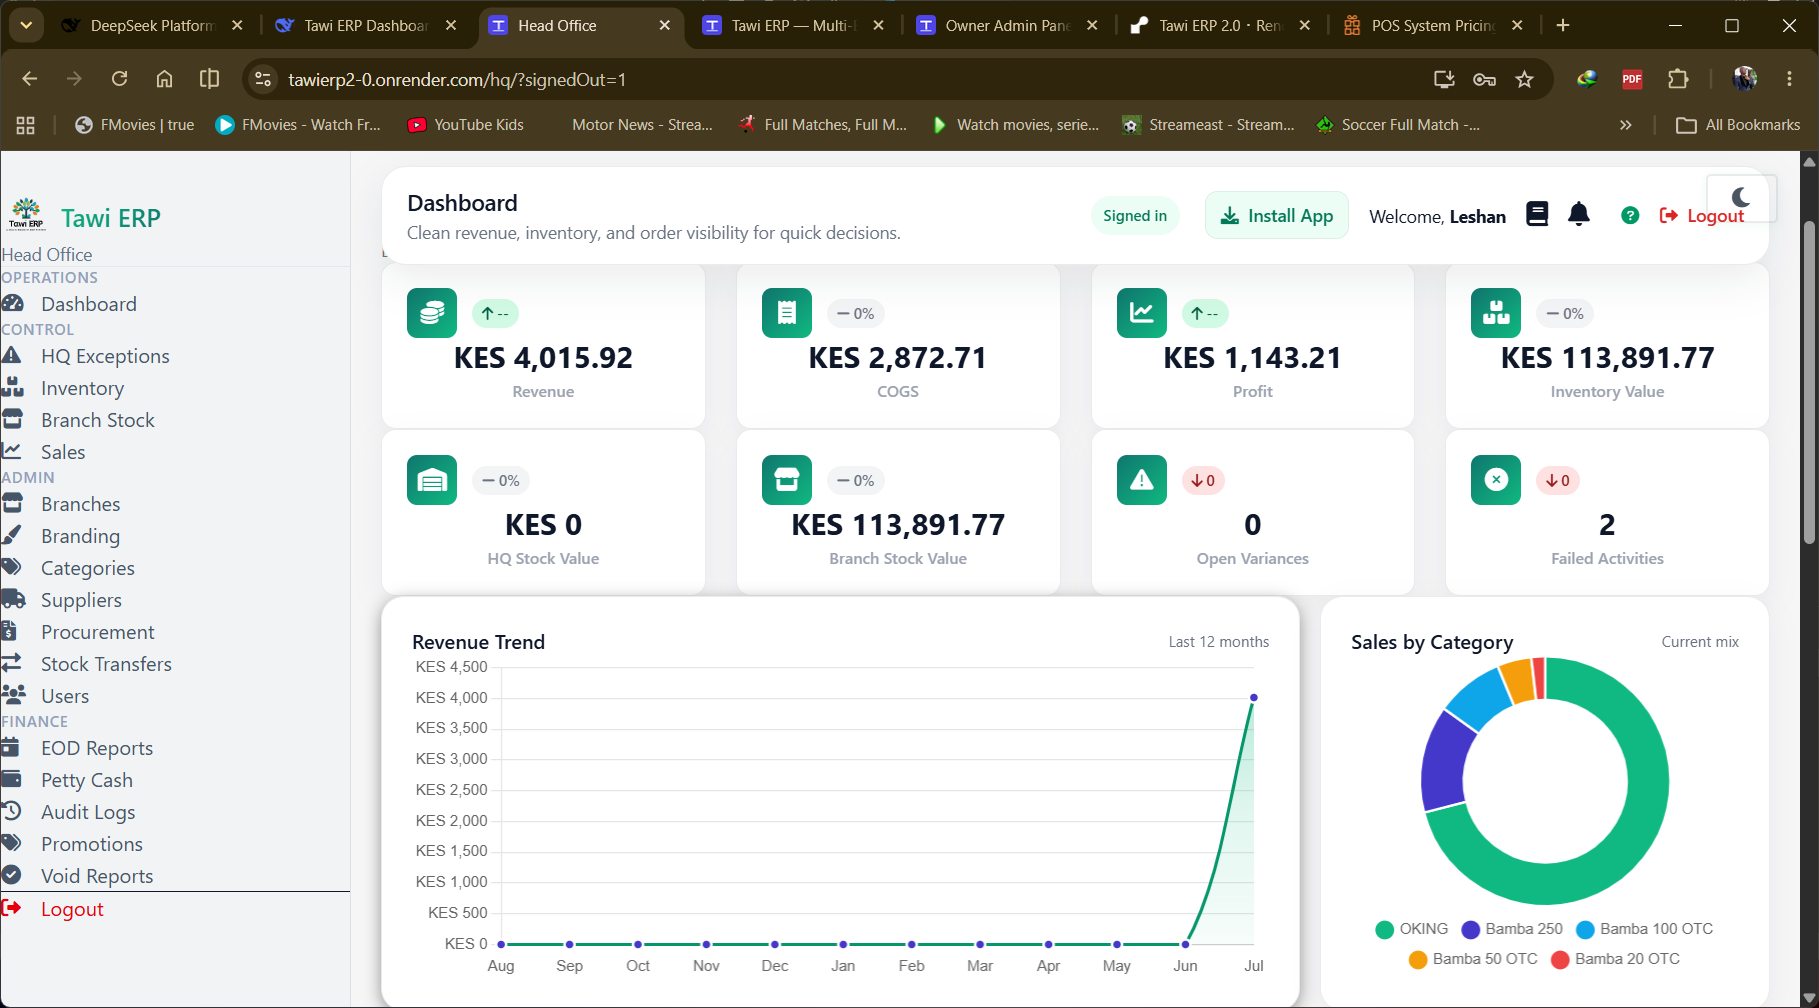1819x1008 pixels.
Task: Click the Audit Logs history icon
Action: (12, 811)
